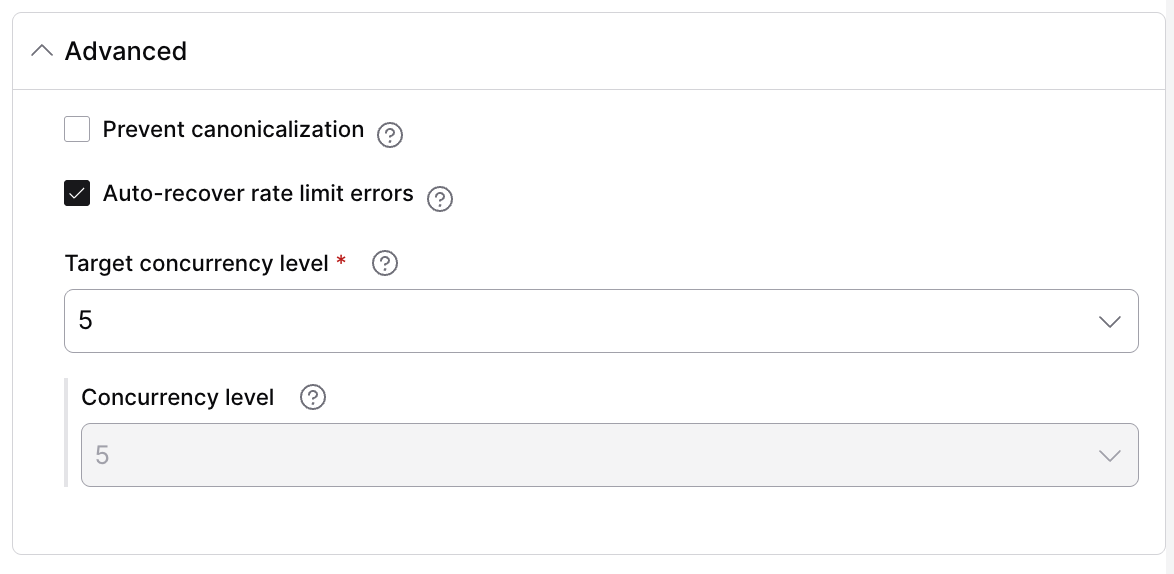Screen dimensions: 1174x574
Task: Click the vertical scrollbar on the right edge
Action: point(1170,287)
